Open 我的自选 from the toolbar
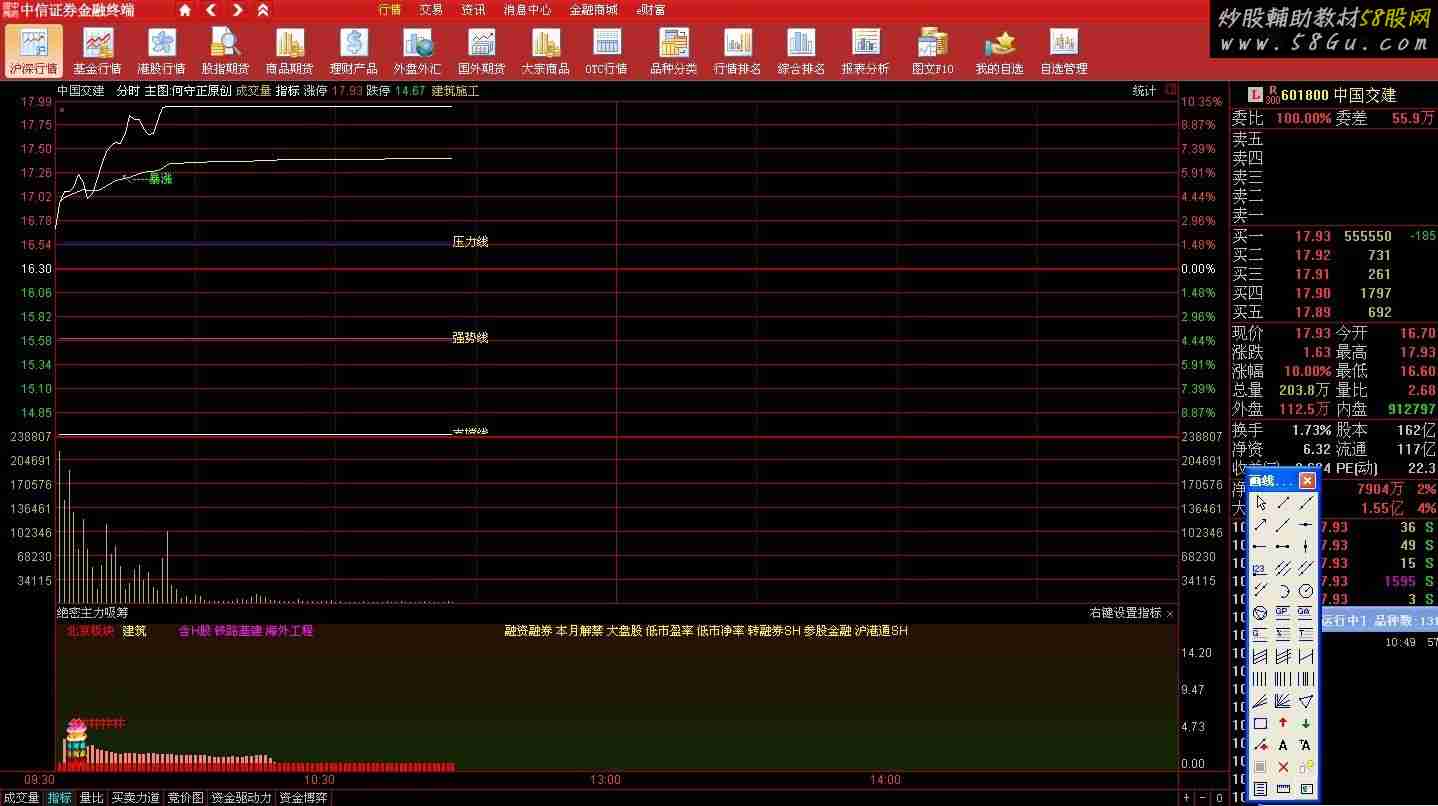The image size is (1438, 806). click(1000, 51)
